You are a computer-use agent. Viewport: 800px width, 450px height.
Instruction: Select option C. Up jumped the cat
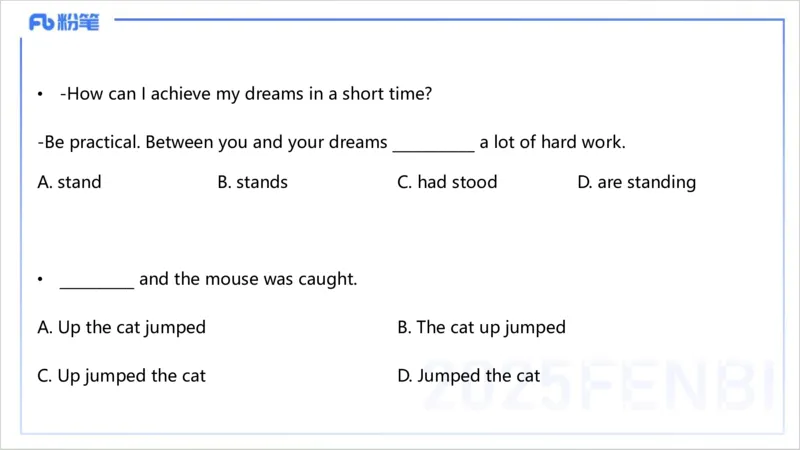coord(121,376)
